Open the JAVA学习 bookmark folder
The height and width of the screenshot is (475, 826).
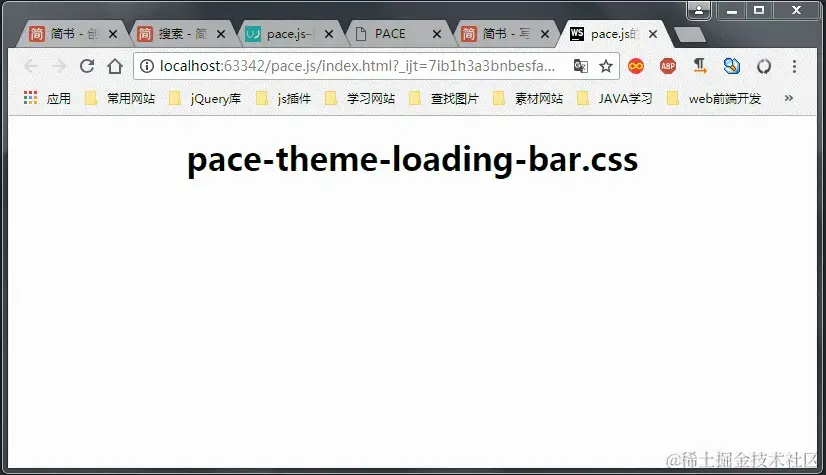pyautogui.click(x=615, y=98)
